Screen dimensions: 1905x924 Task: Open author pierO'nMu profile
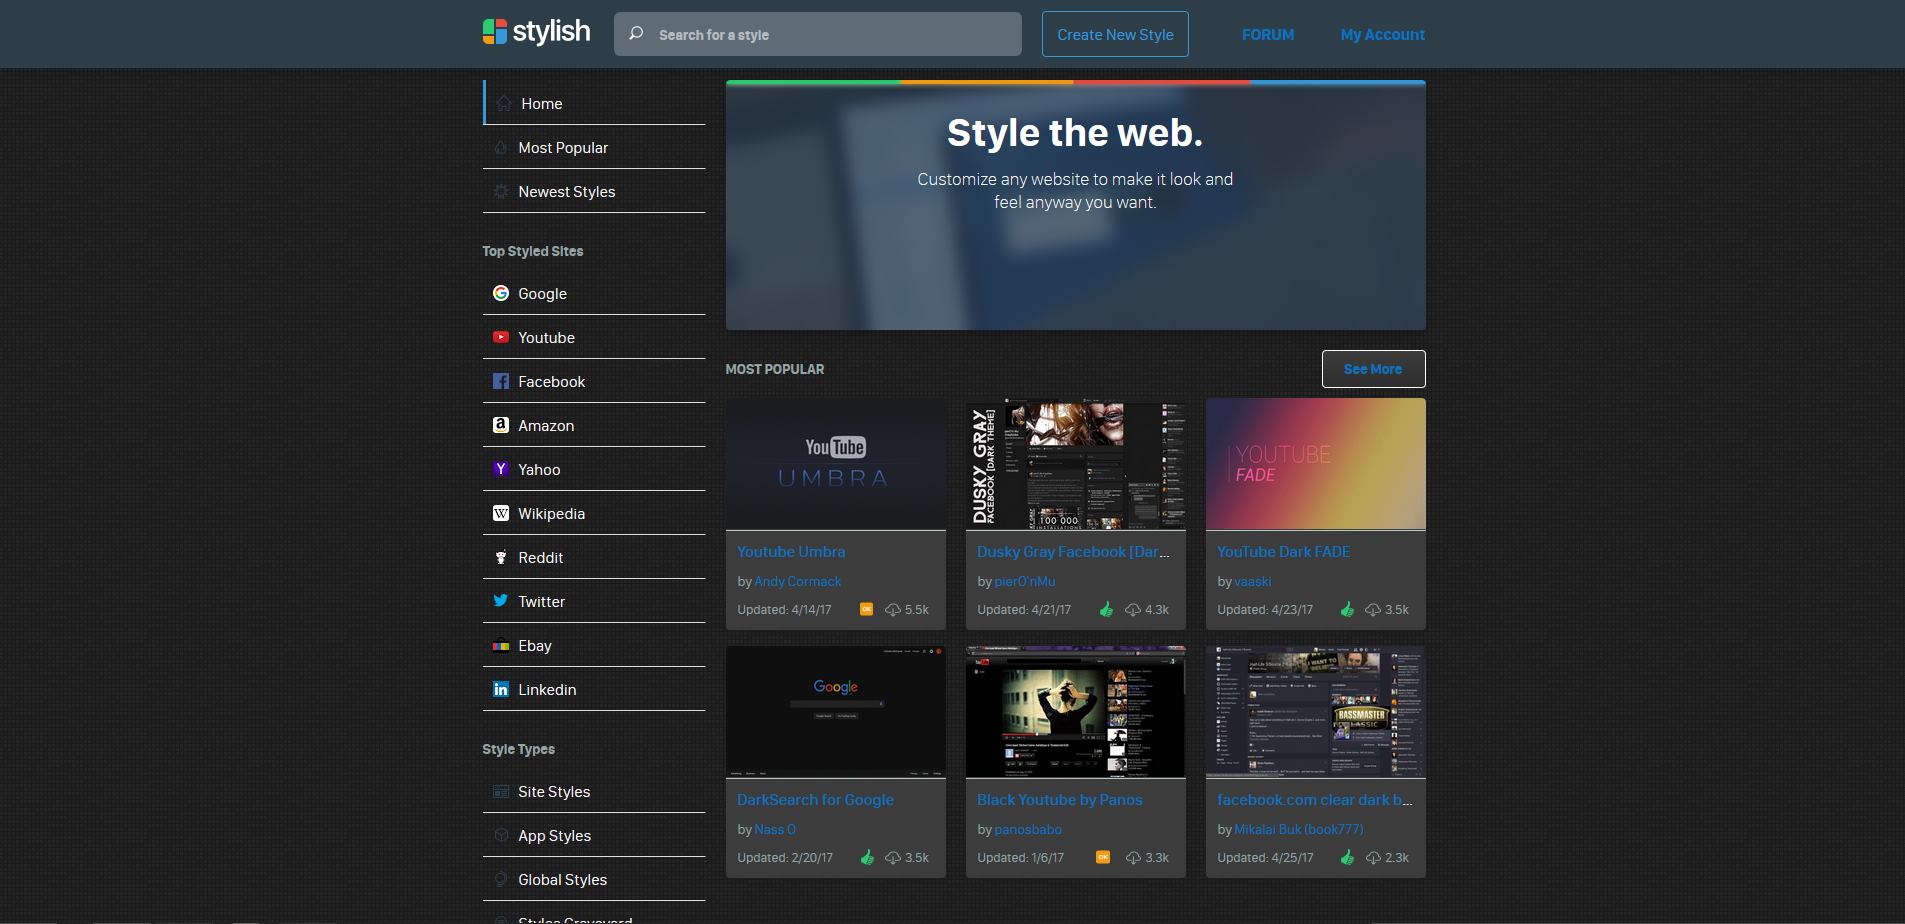[1024, 581]
